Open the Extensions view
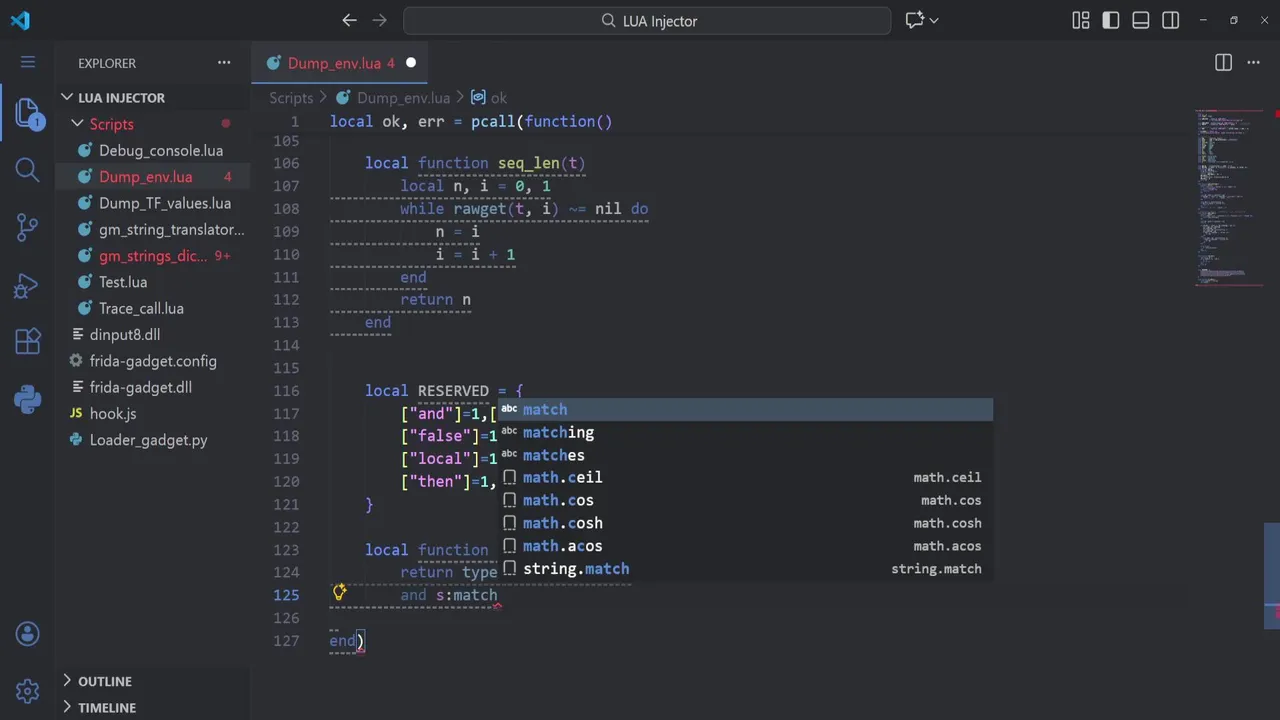The height and width of the screenshot is (720, 1280). click(28, 342)
